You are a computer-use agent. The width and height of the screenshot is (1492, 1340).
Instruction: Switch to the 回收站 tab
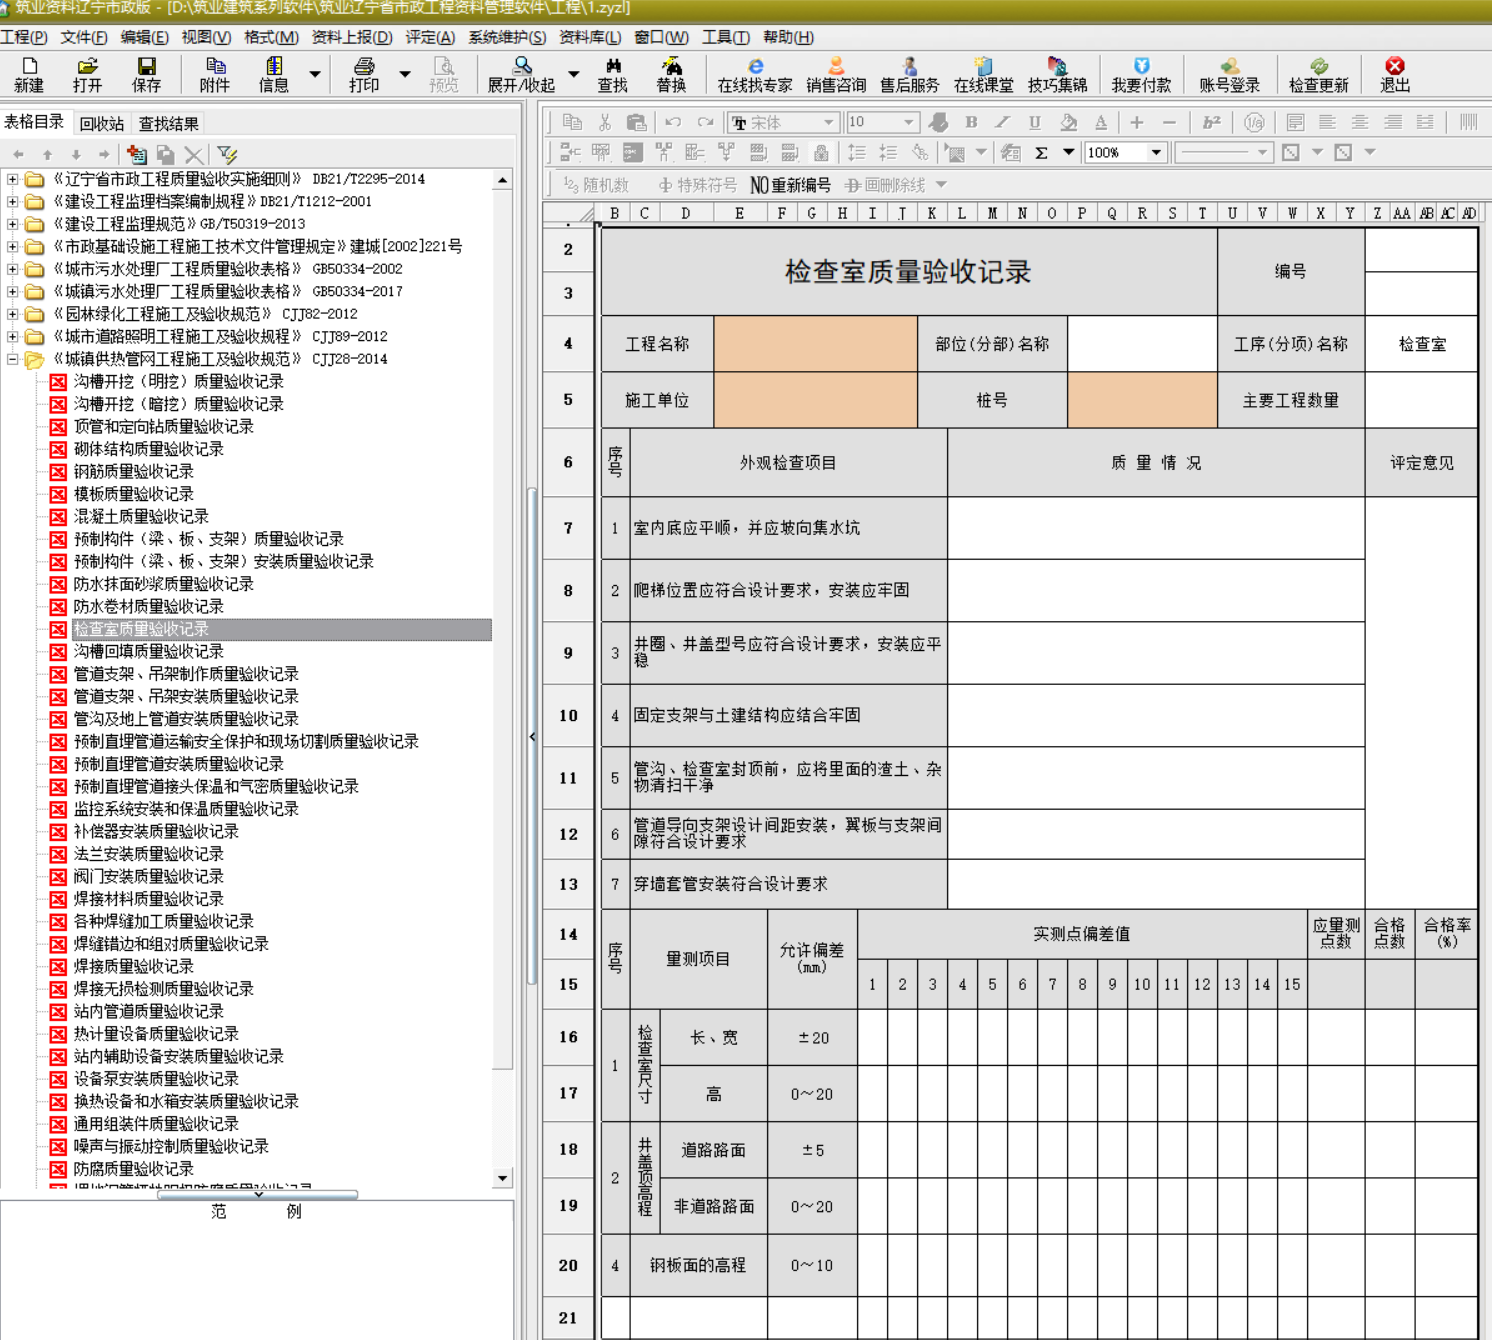tap(102, 124)
